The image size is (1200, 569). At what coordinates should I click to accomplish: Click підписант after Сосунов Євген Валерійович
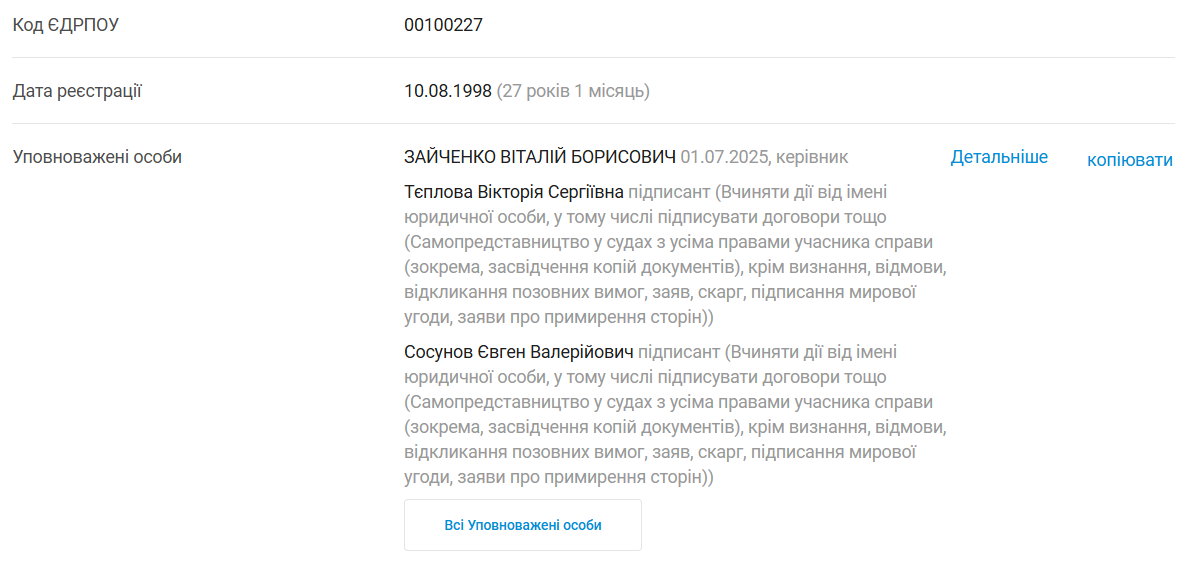coord(679,352)
